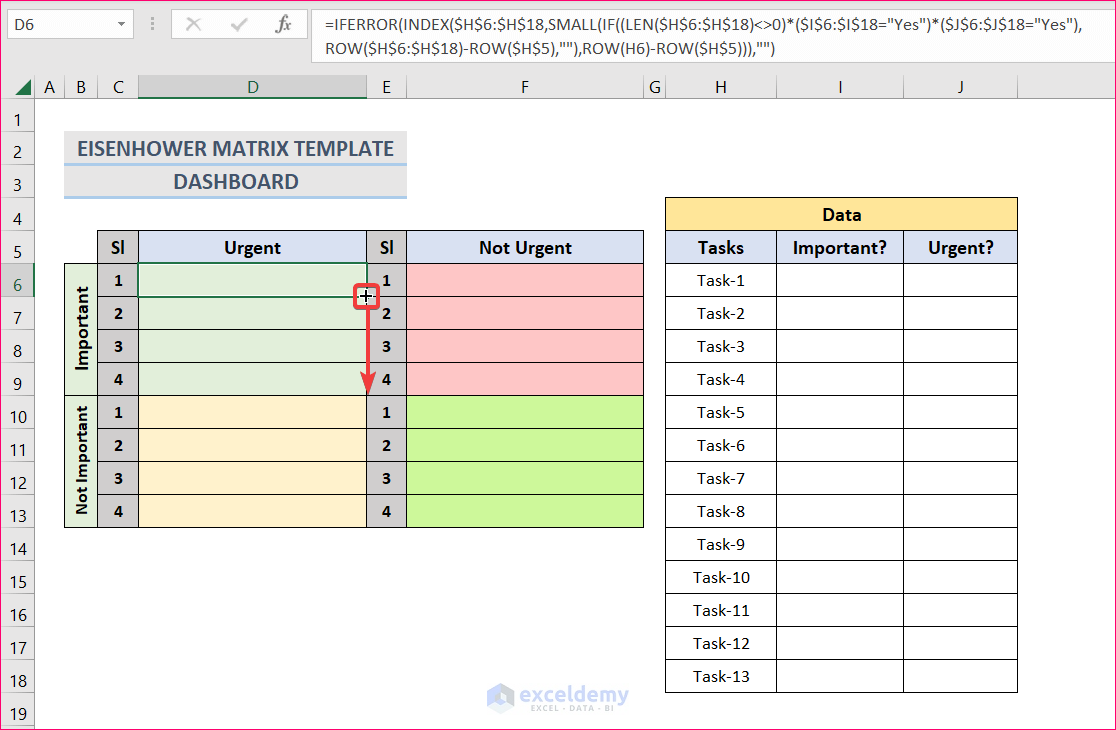The width and height of the screenshot is (1116, 730).
Task: Select the formula bar options dots handle
Action: 152,25
